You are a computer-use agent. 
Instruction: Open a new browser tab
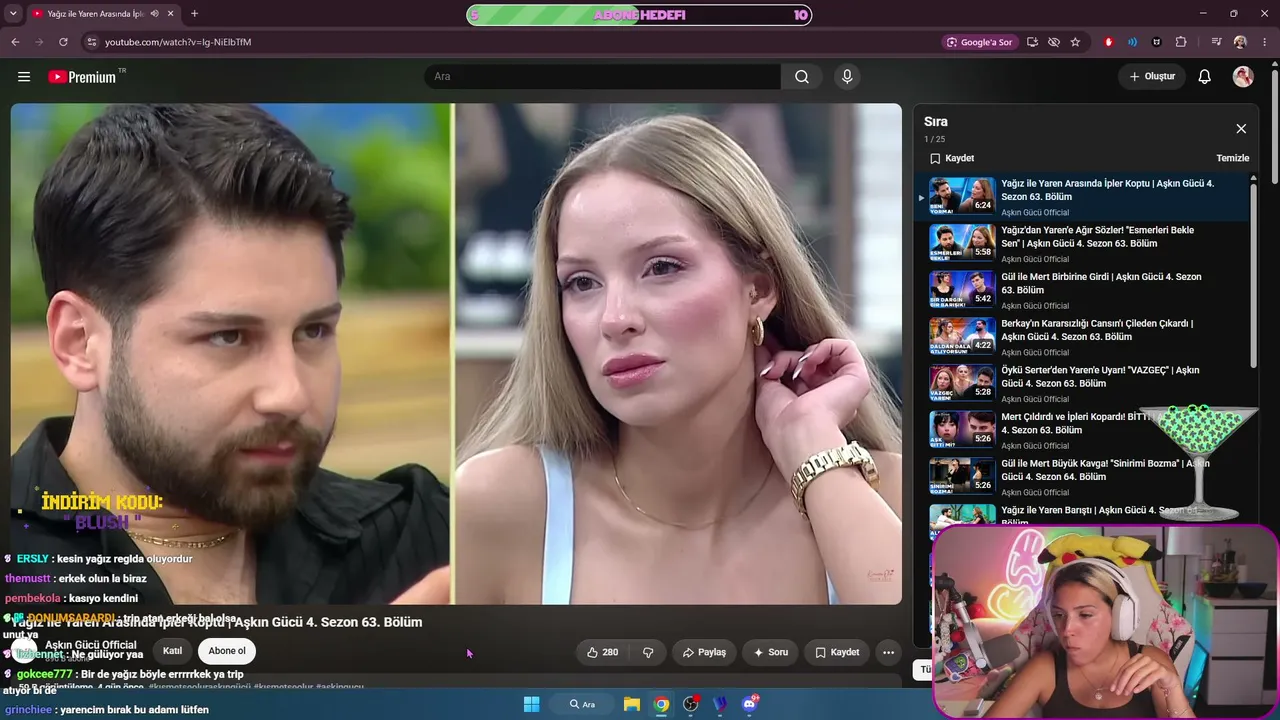[194, 14]
